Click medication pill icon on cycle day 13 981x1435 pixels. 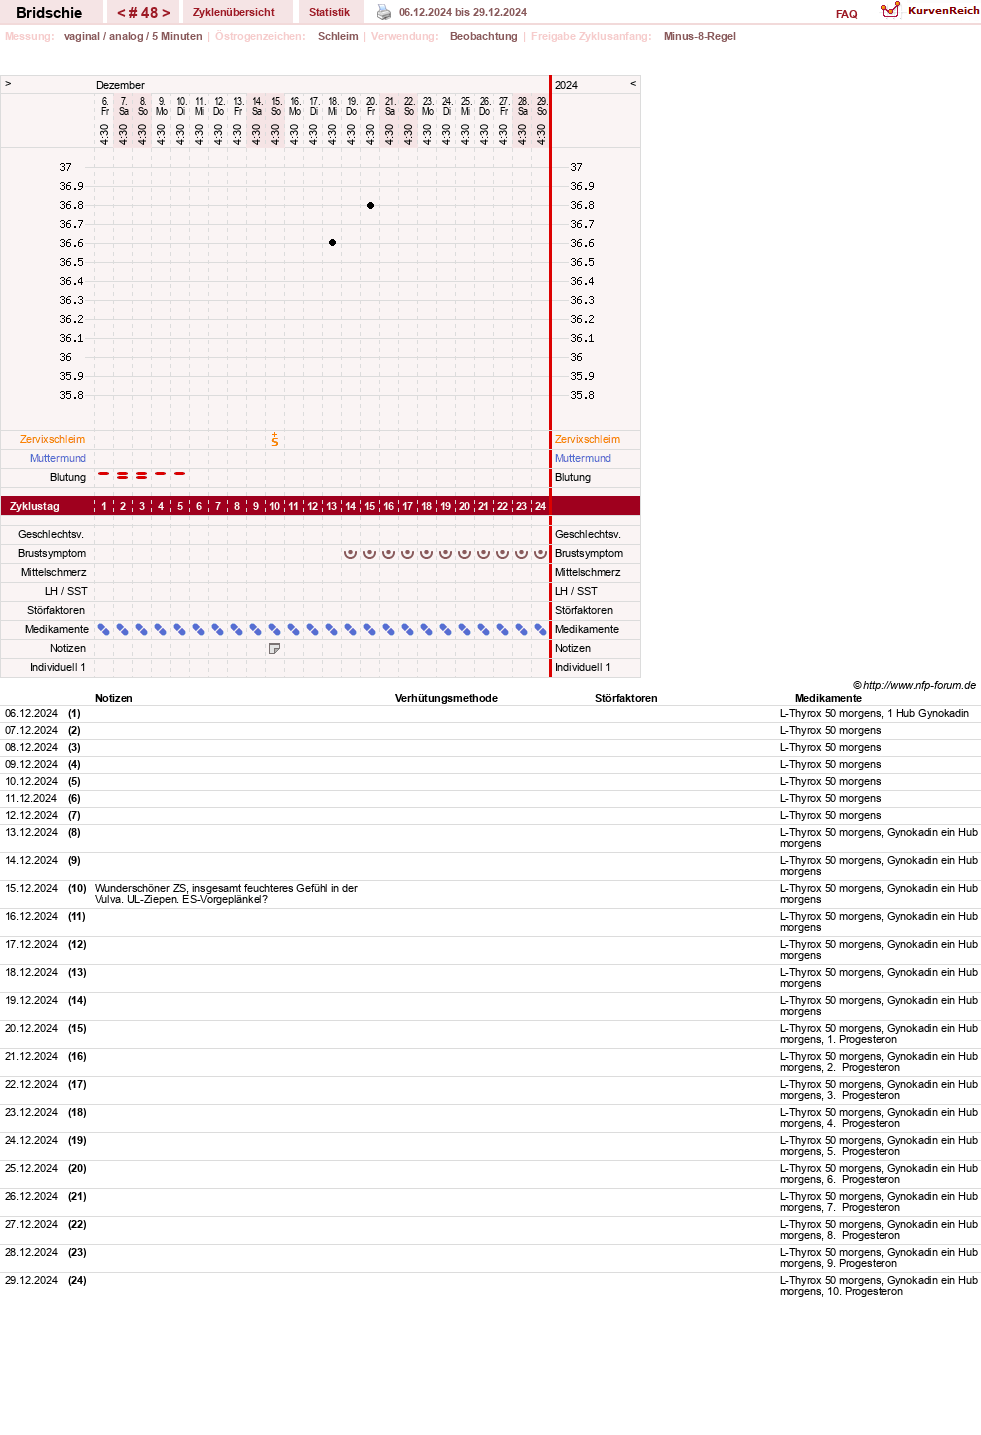coord(332,629)
